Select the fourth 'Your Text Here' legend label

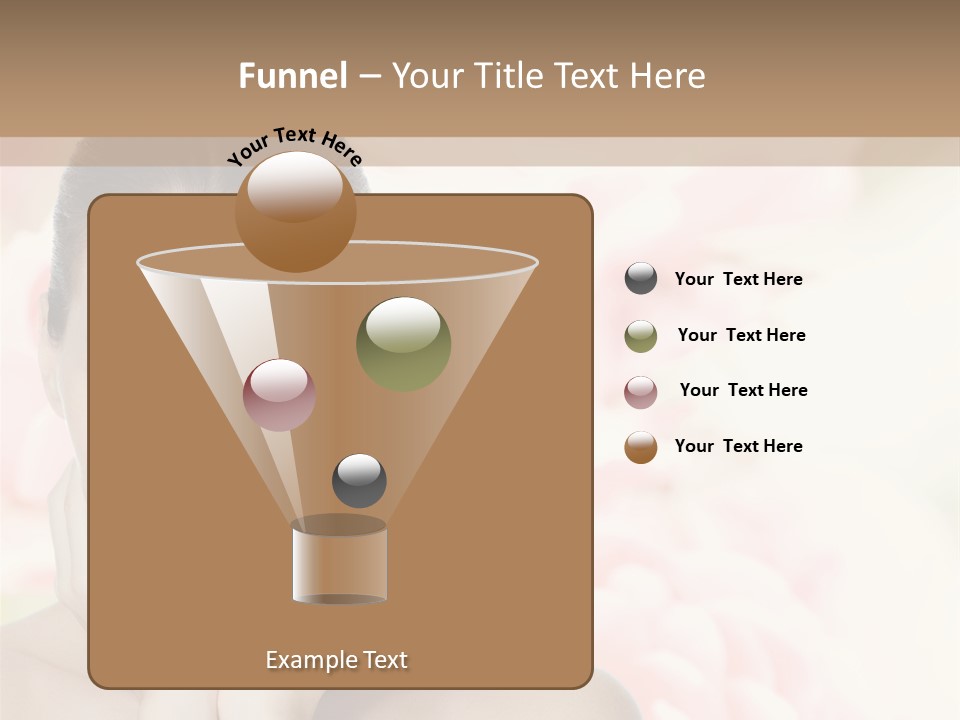738,446
